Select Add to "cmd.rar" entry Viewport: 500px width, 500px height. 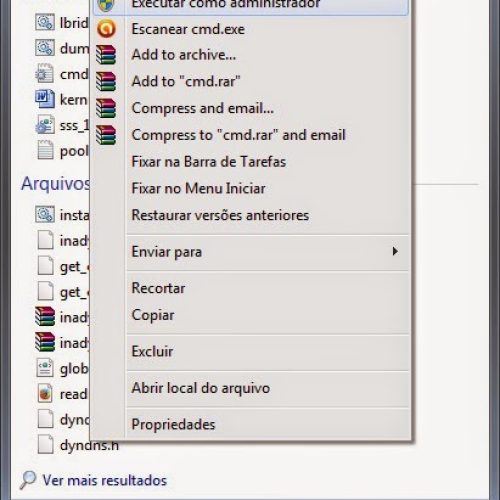tap(251, 82)
